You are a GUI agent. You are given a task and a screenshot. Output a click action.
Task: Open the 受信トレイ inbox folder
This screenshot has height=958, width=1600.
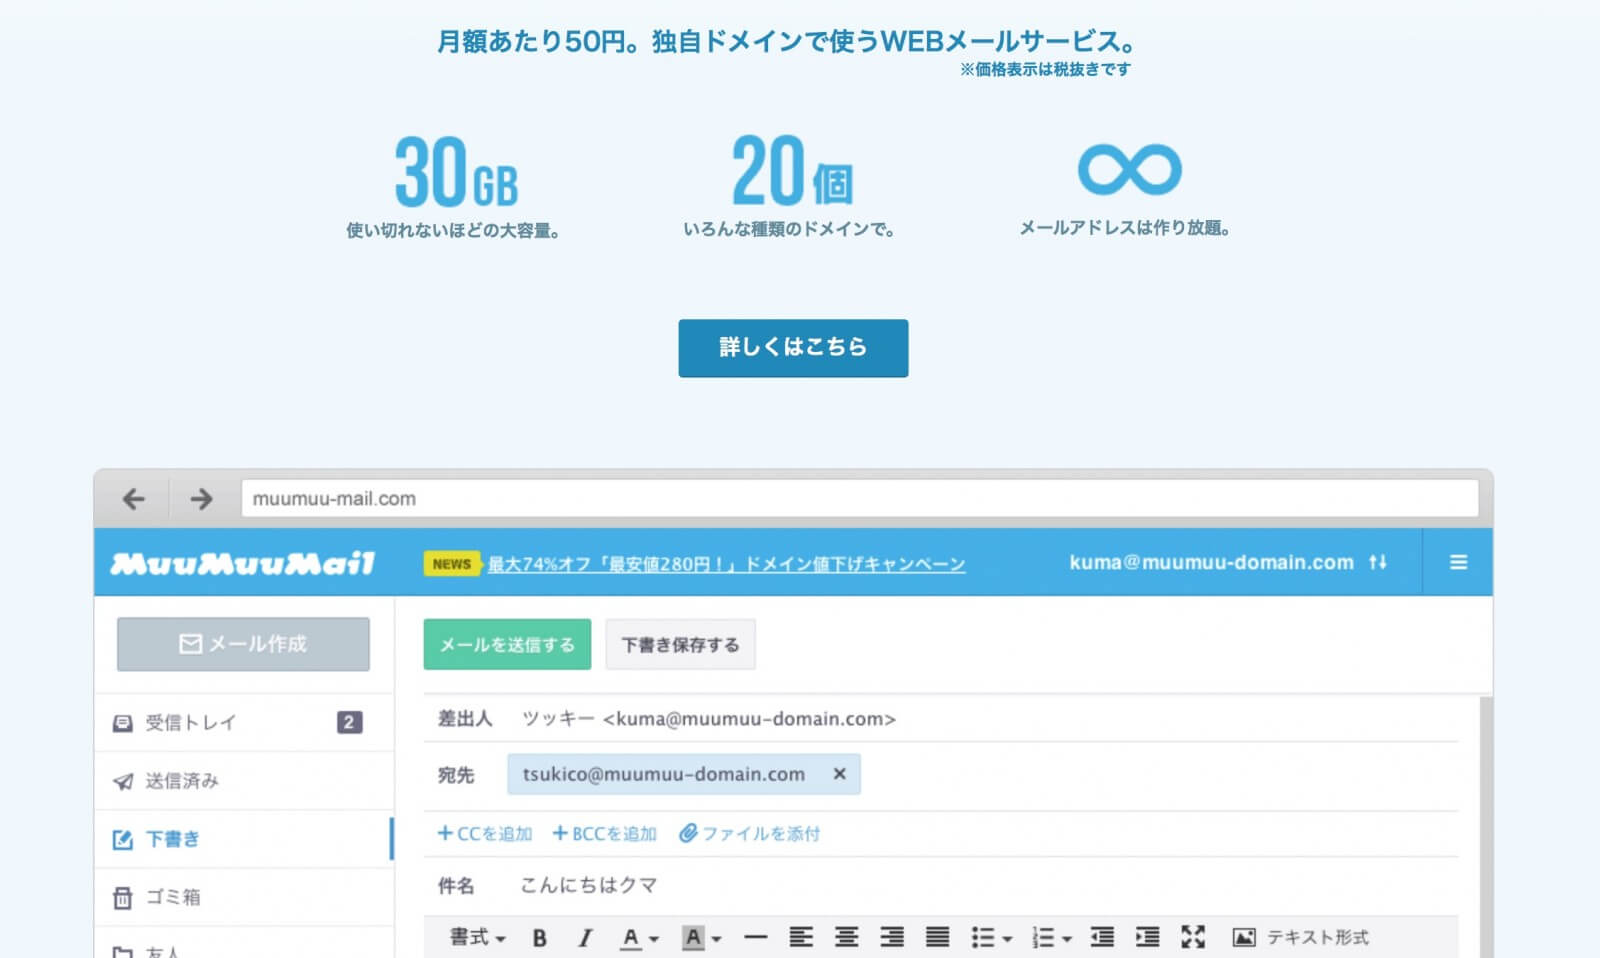[244, 722]
